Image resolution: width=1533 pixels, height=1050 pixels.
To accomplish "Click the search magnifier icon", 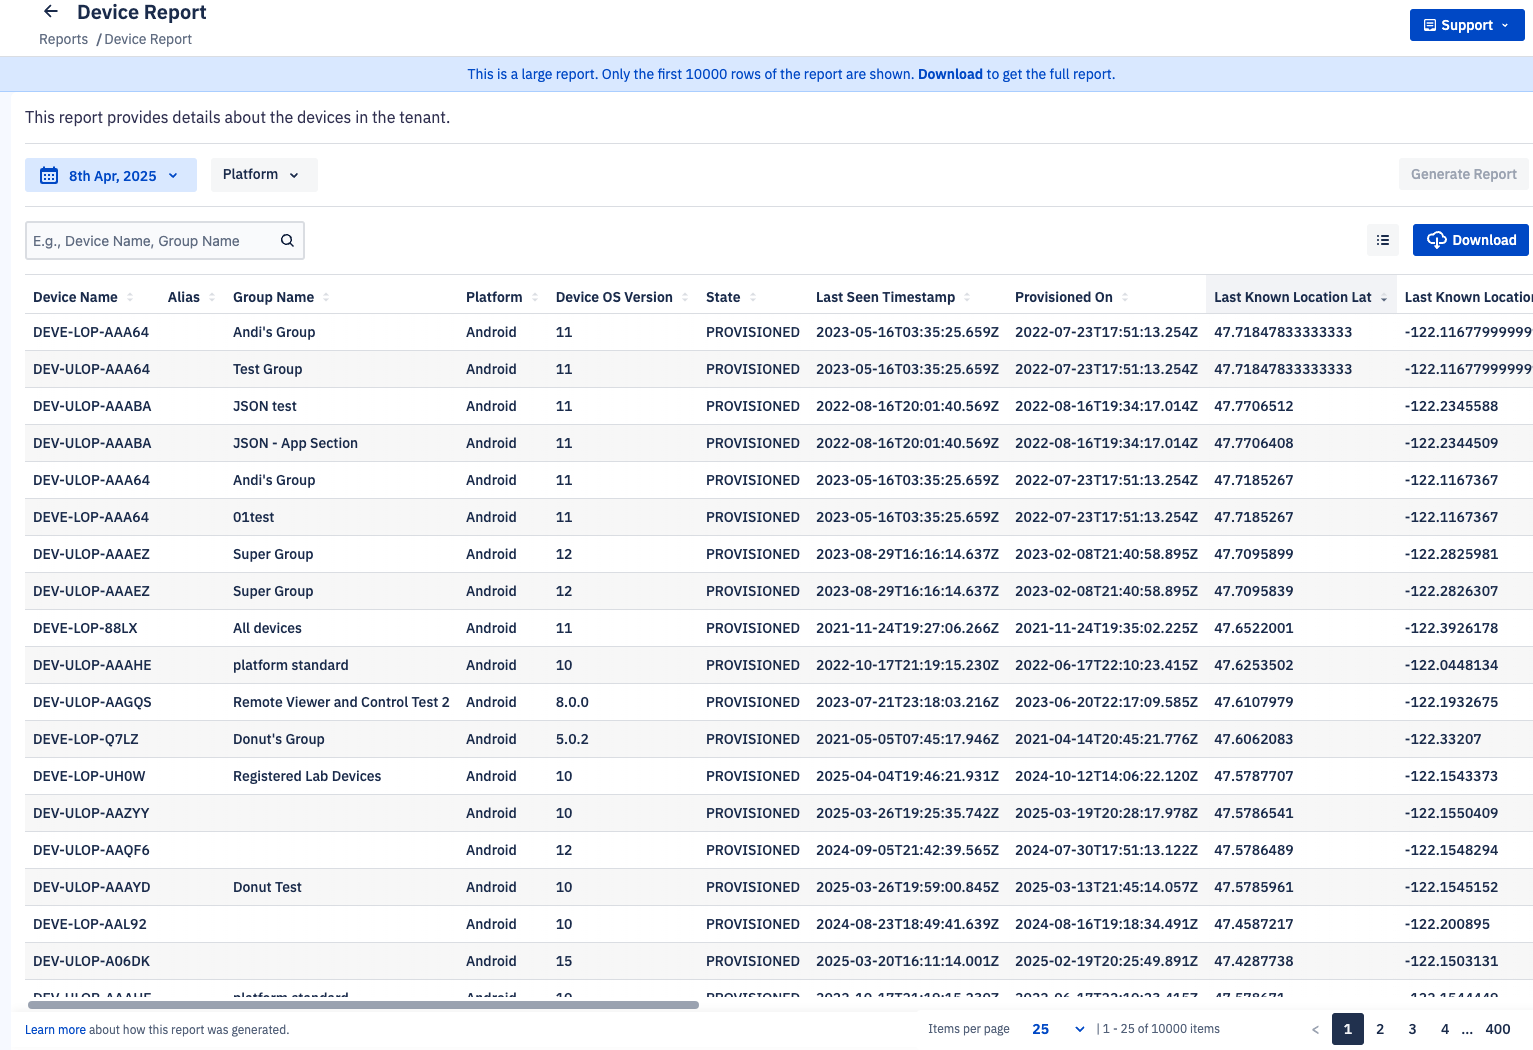I will coord(287,240).
